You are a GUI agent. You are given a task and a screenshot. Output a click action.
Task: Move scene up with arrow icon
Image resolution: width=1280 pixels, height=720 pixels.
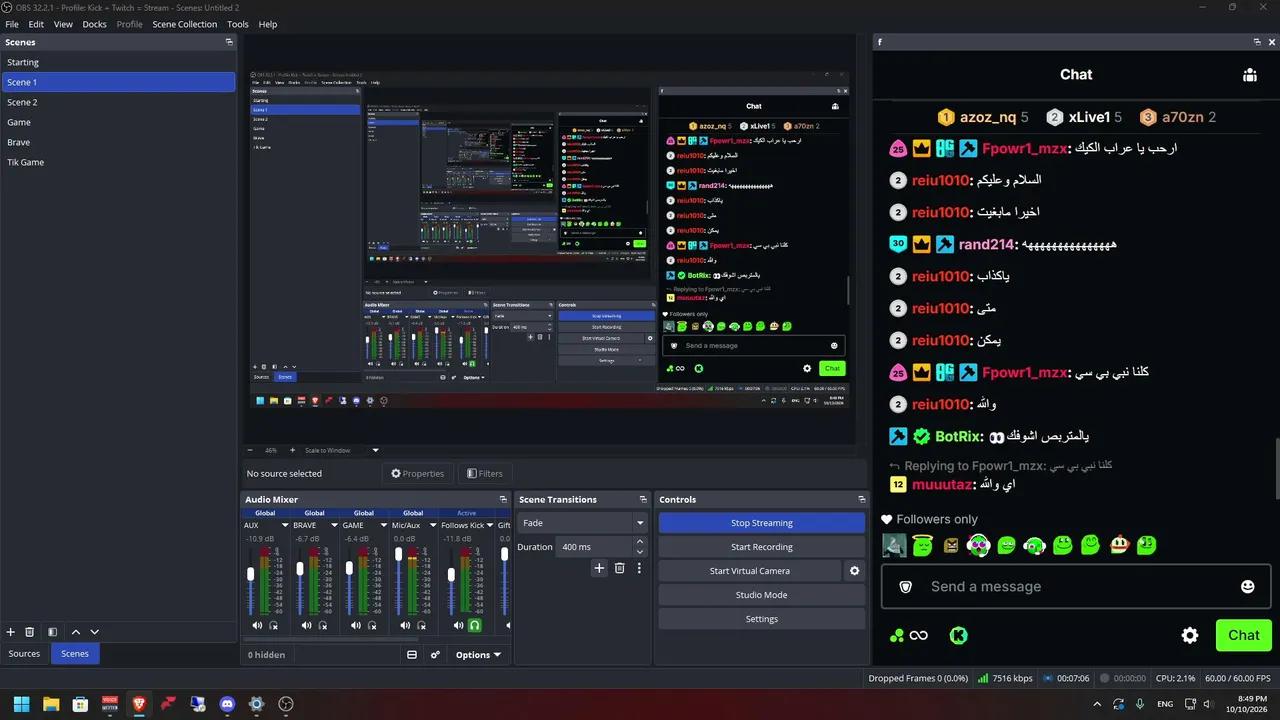(x=76, y=632)
